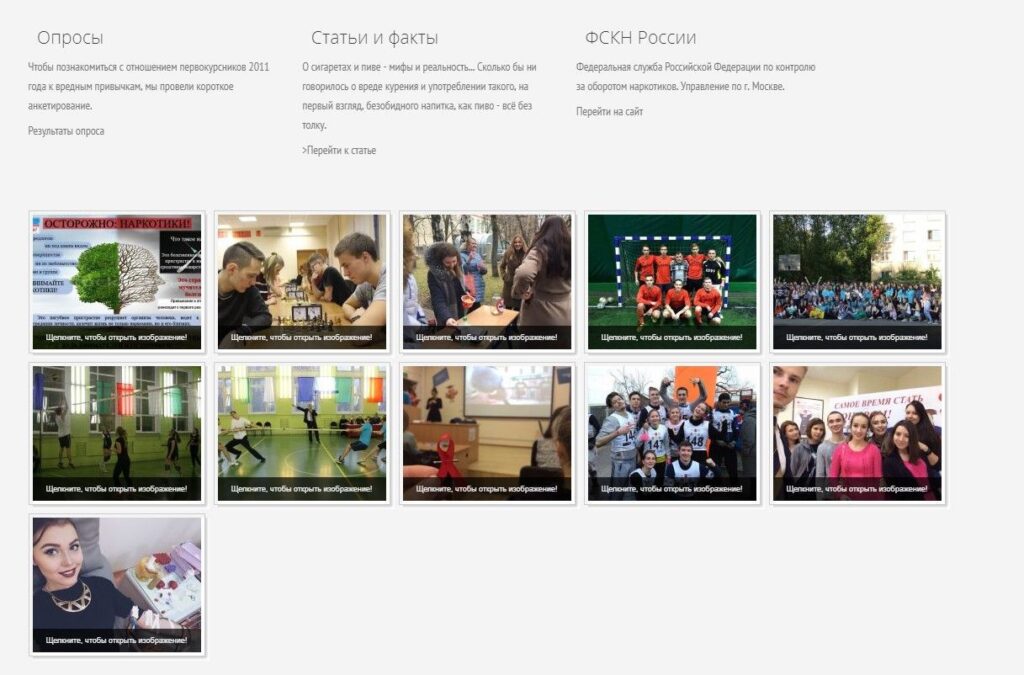Open the orange-jersey football team photo
The height and width of the screenshot is (675, 1024).
672,281
